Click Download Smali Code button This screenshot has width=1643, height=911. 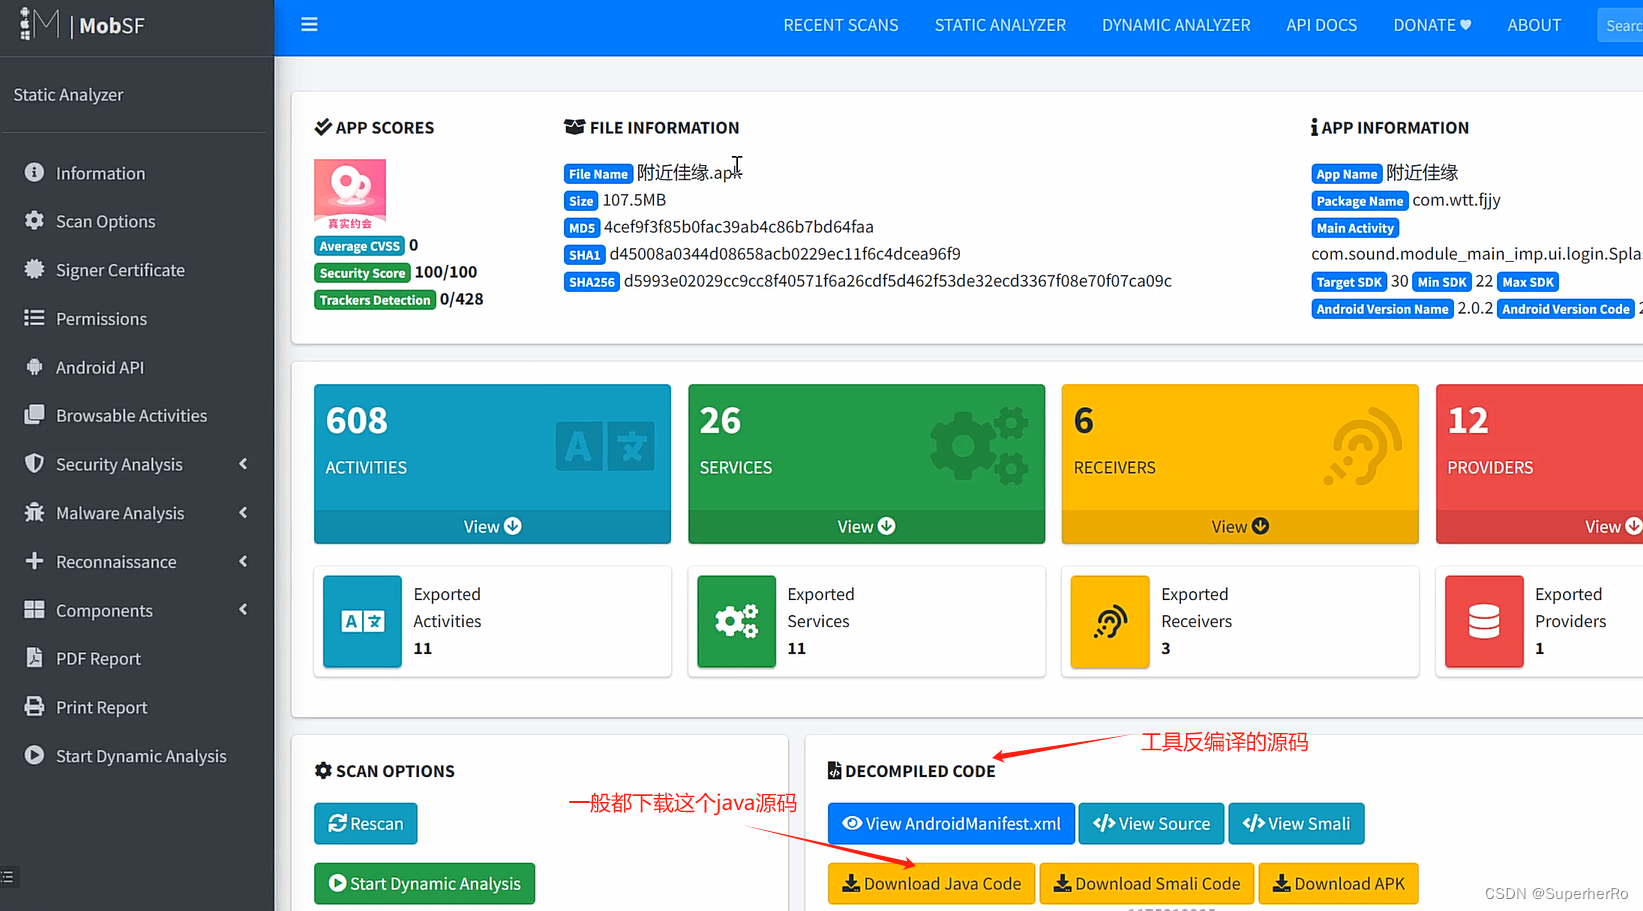(x=1147, y=884)
